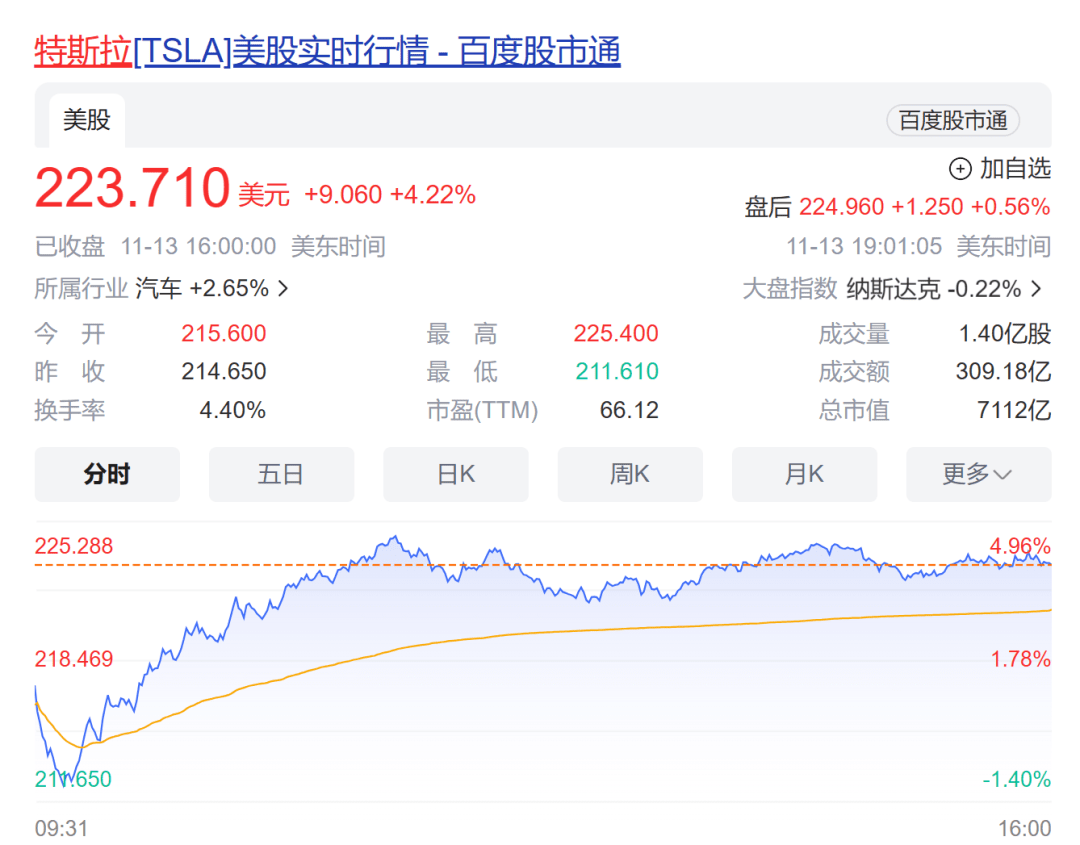Switch to the 分时 chart tab
This screenshot has width=1080, height=845.
[107, 474]
